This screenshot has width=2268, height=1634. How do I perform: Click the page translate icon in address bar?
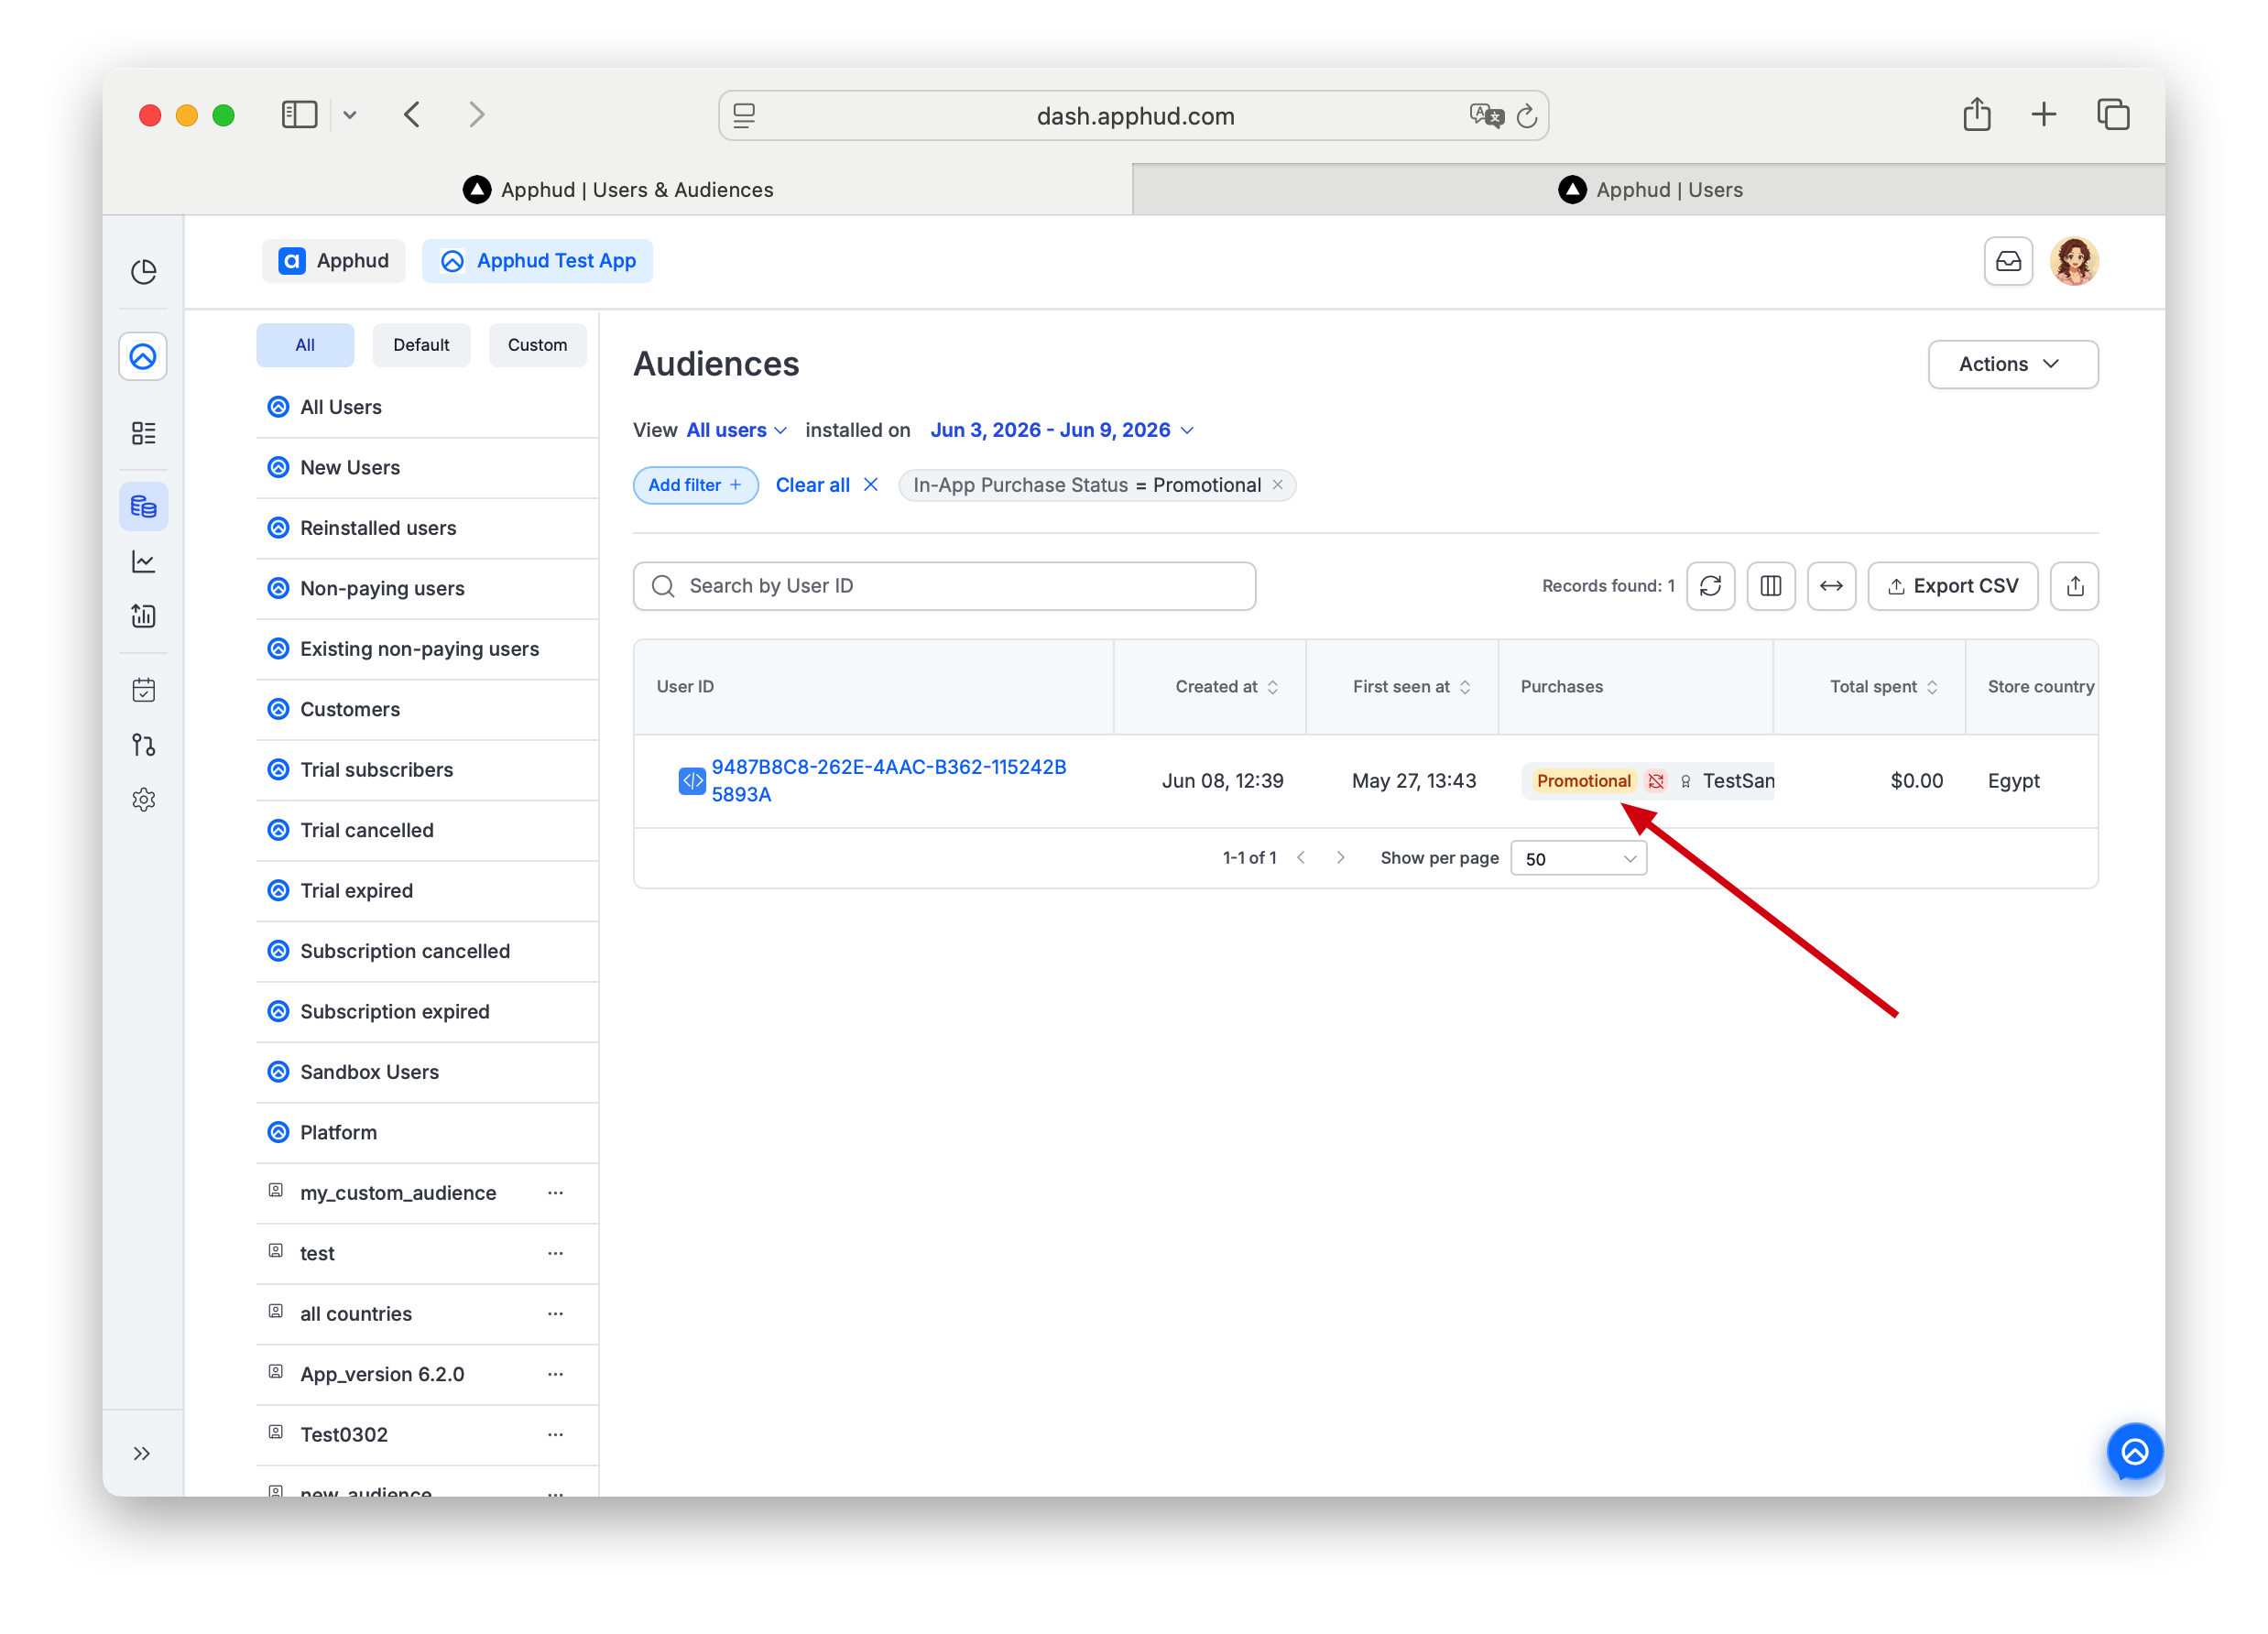click(x=1486, y=116)
